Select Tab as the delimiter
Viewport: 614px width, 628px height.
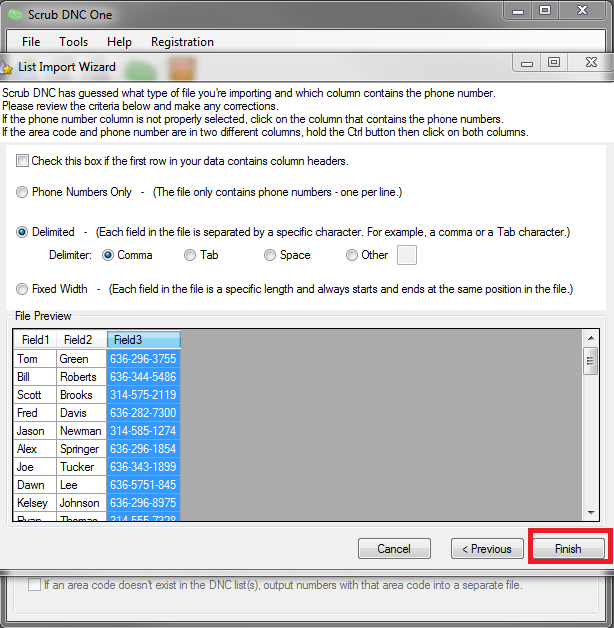(190, 255)
